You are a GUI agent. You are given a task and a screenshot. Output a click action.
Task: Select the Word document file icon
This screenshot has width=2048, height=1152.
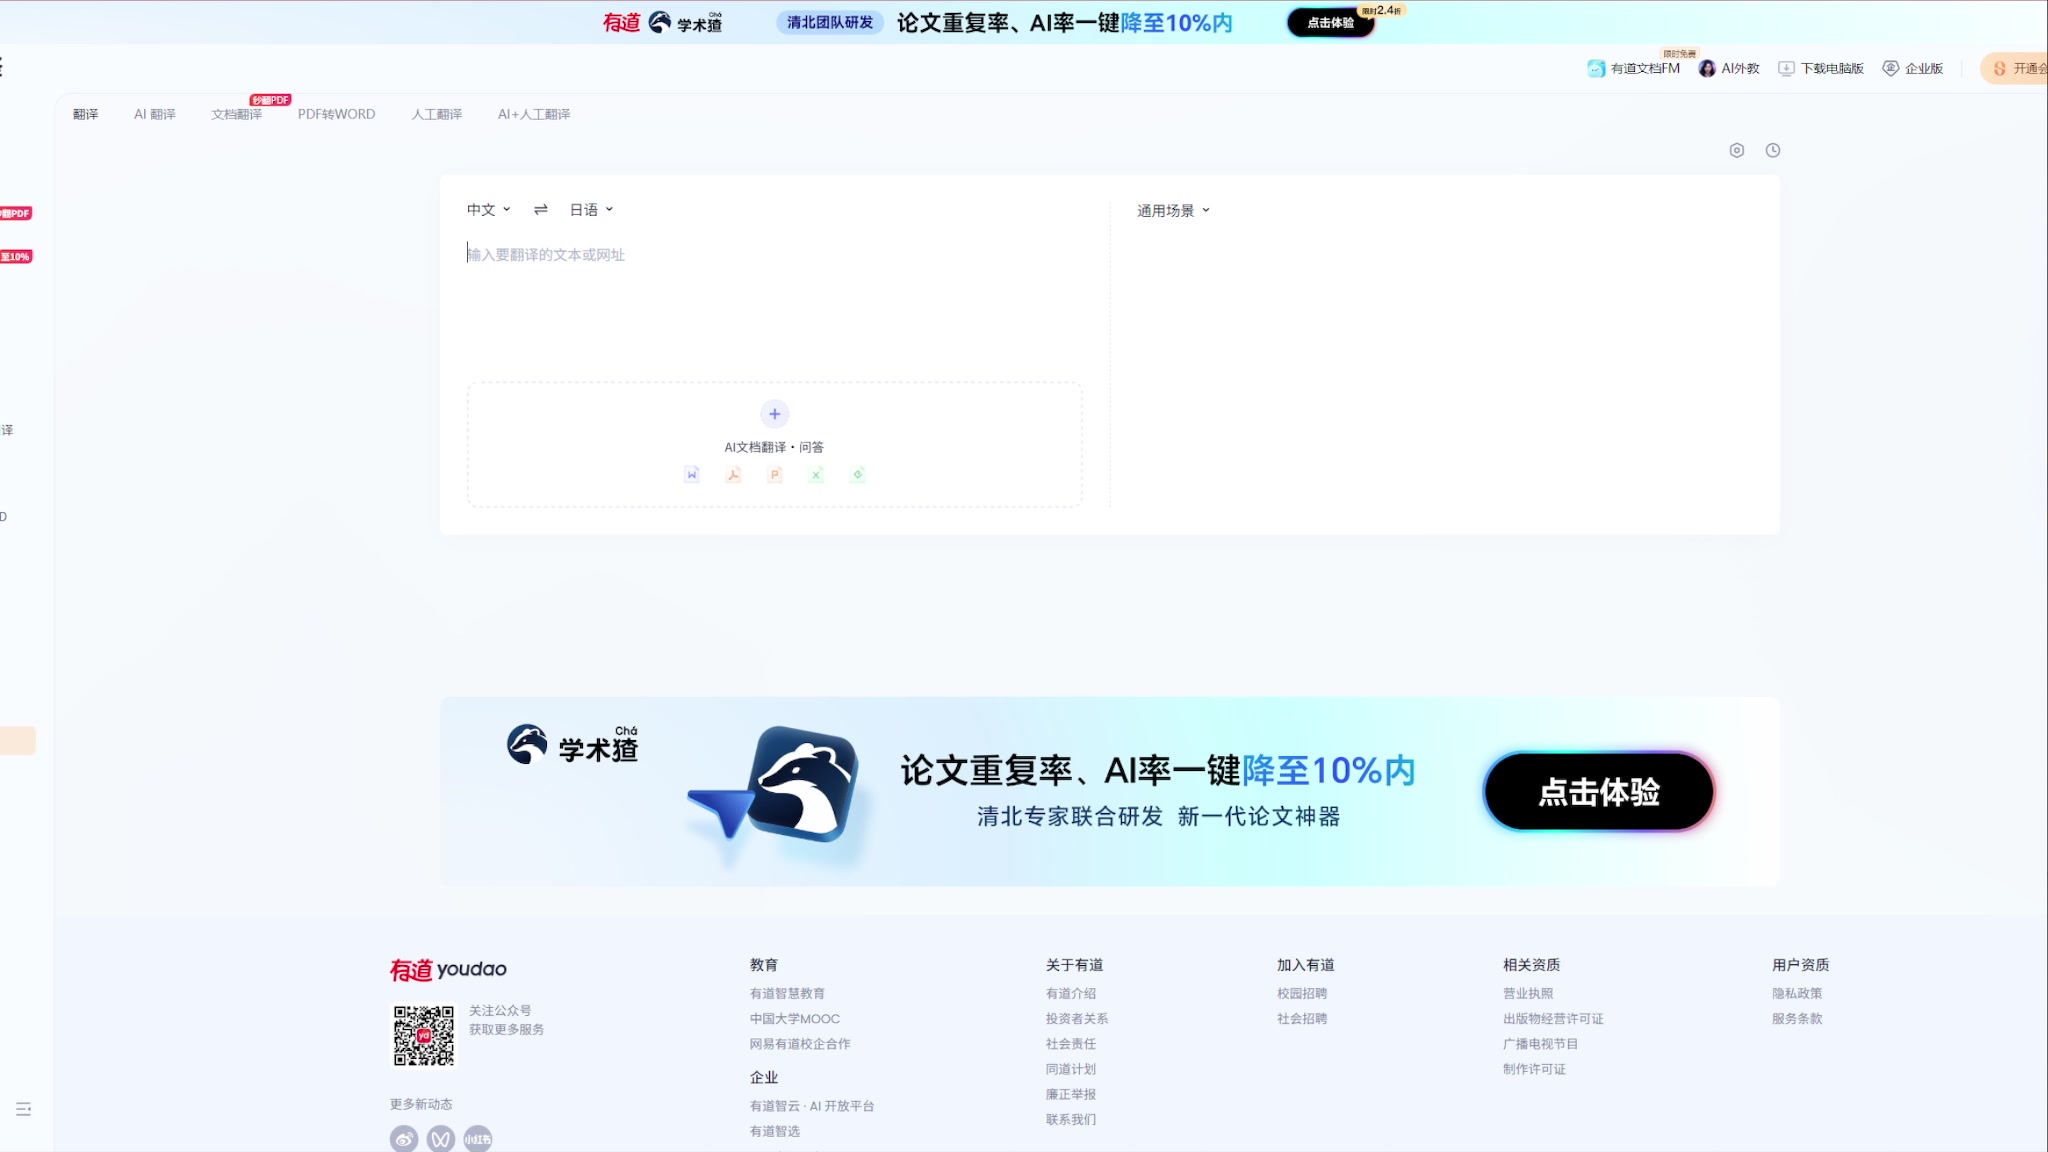(692, 474)
